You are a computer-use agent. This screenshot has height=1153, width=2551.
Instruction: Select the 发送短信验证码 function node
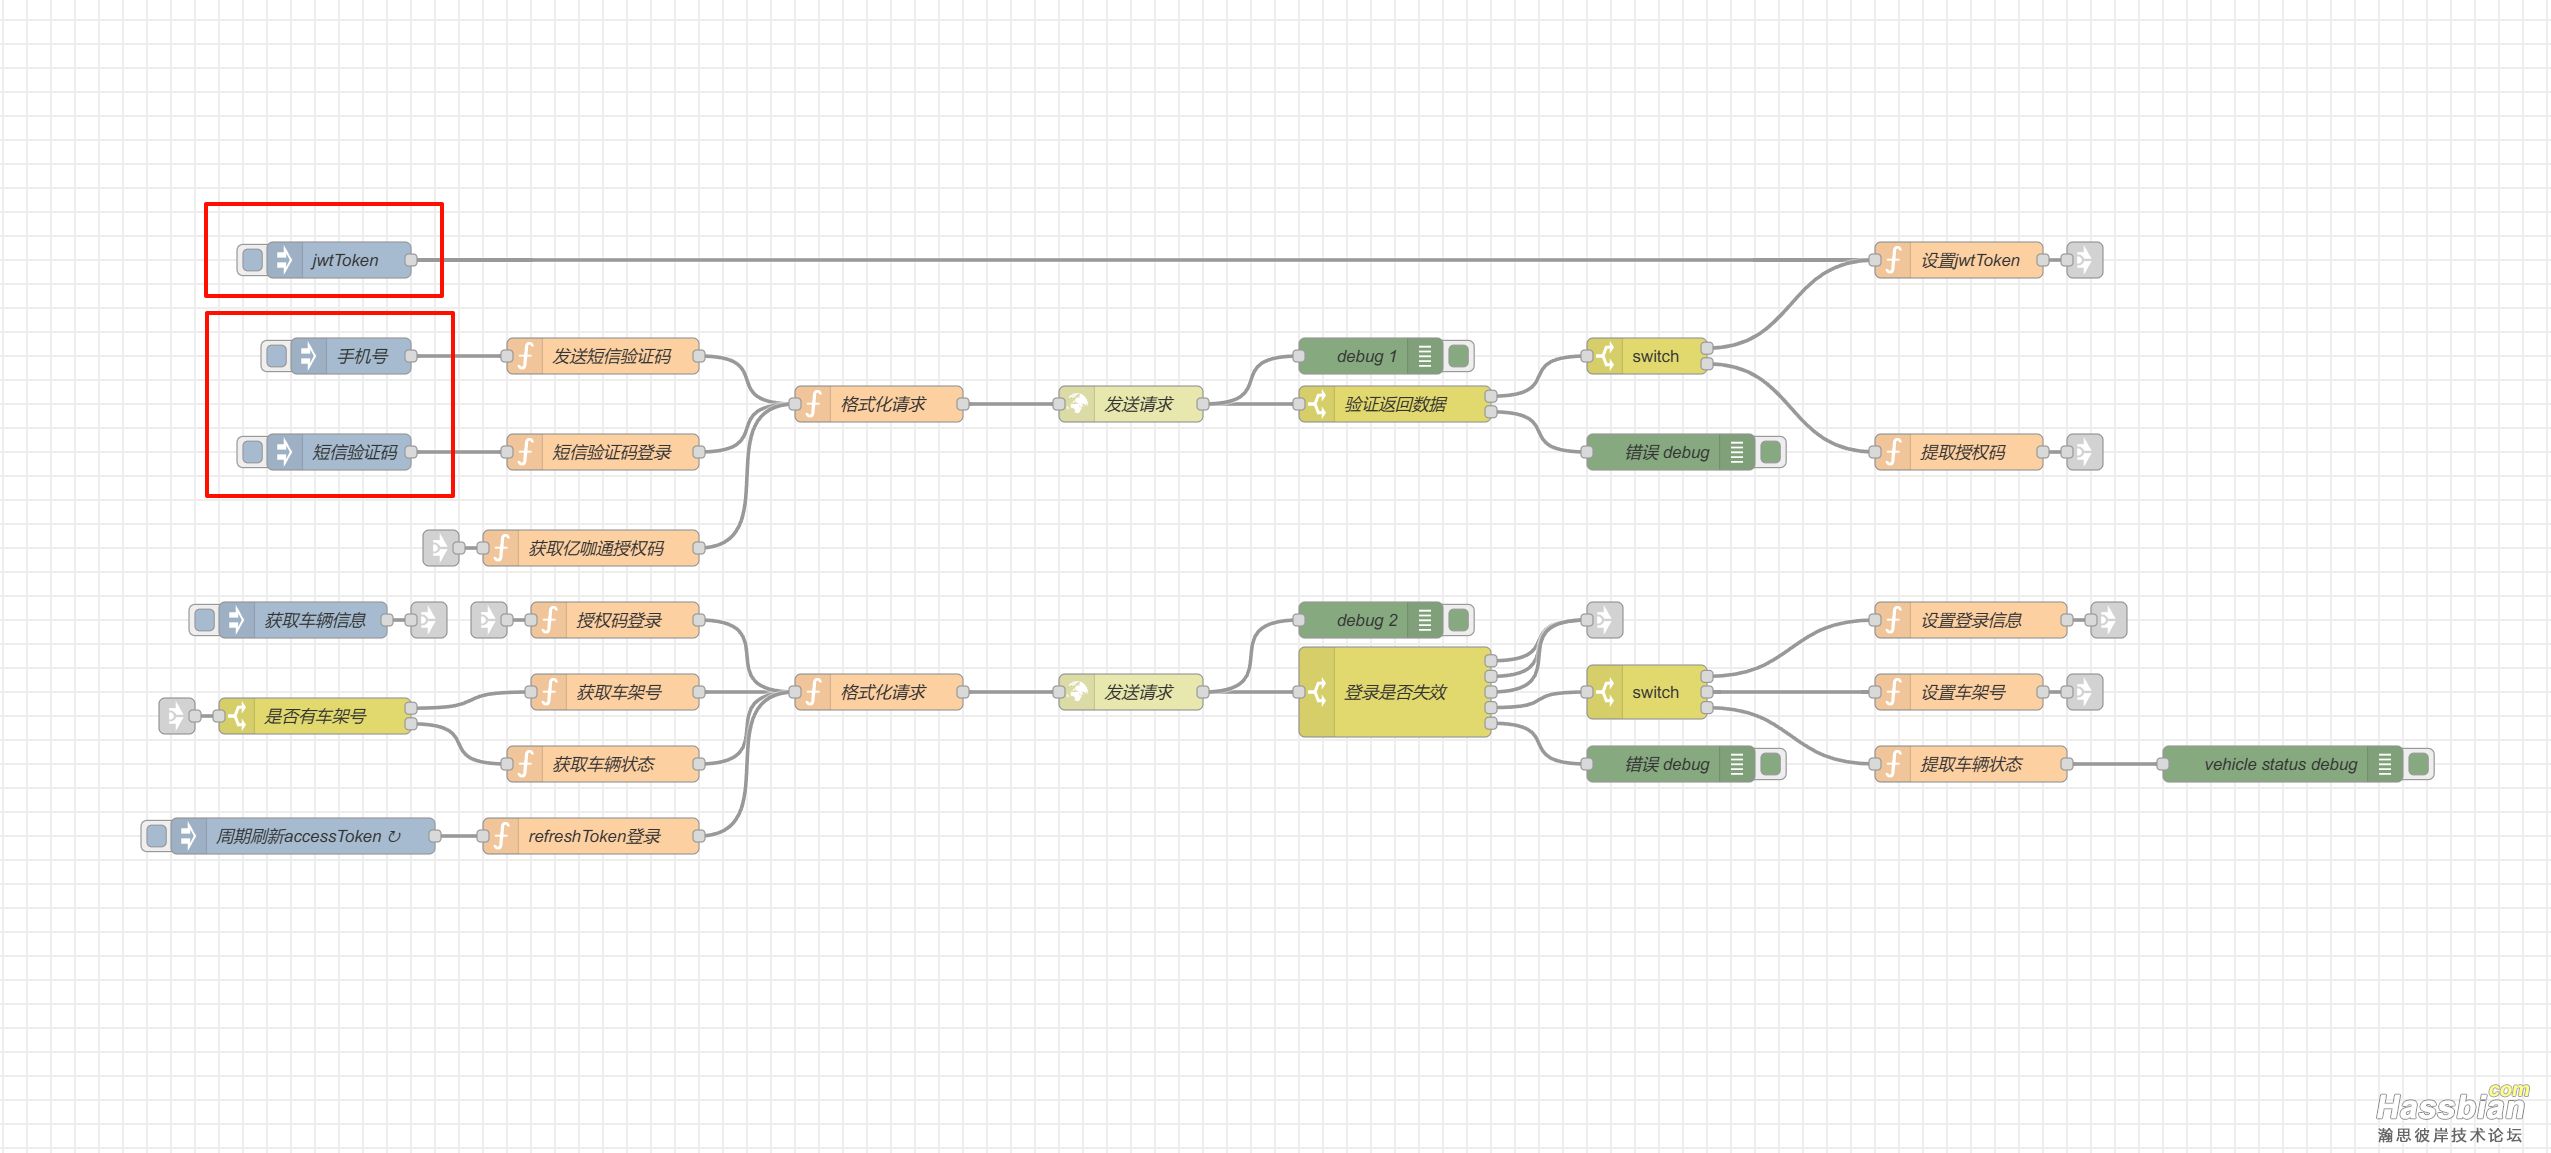coord(603,356)
